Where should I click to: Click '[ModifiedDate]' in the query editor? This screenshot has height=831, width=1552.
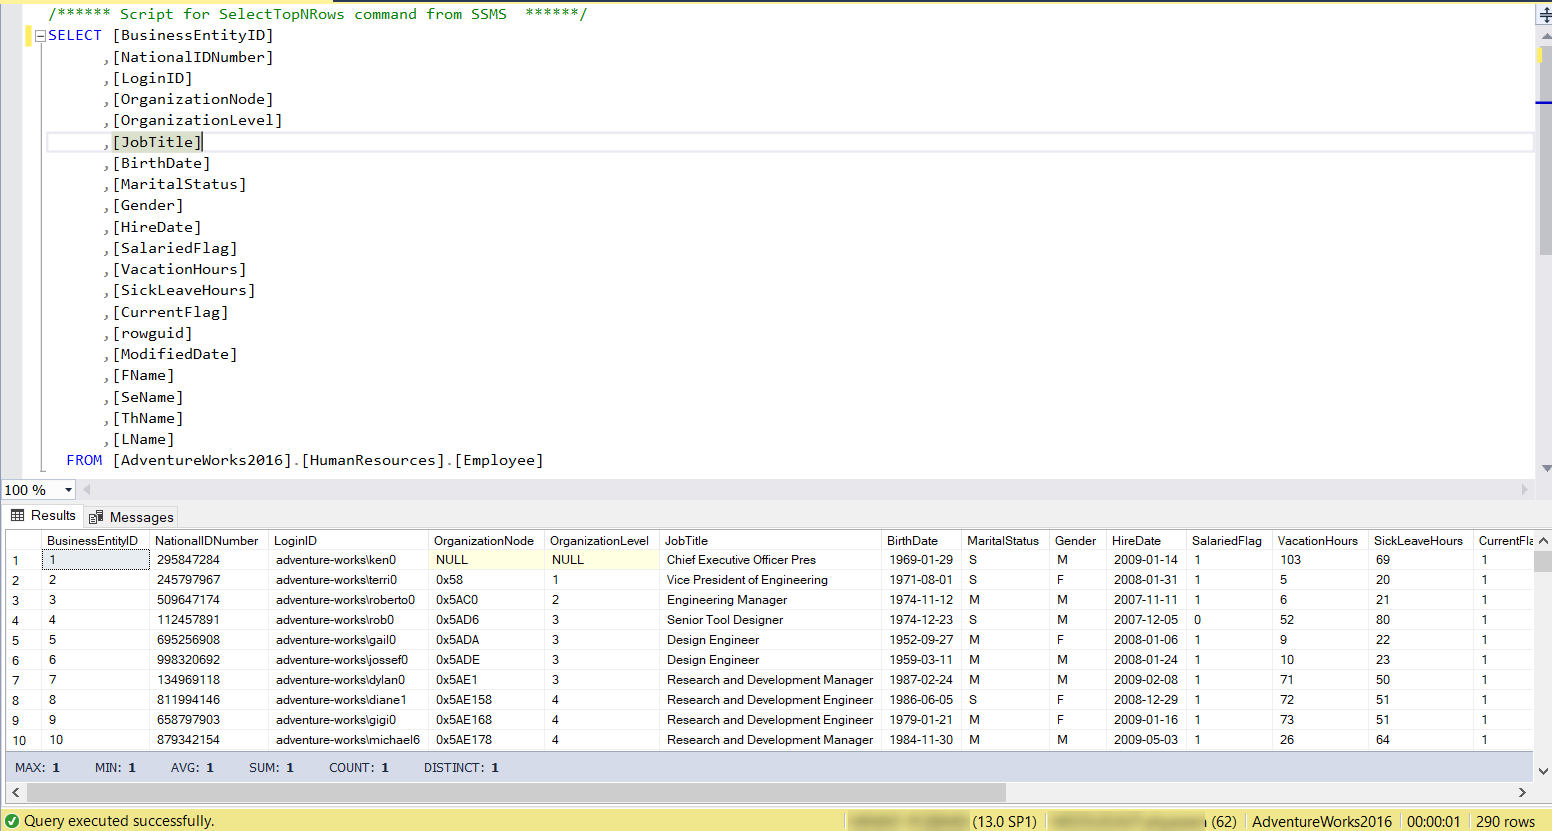click(x=175, y=354)
